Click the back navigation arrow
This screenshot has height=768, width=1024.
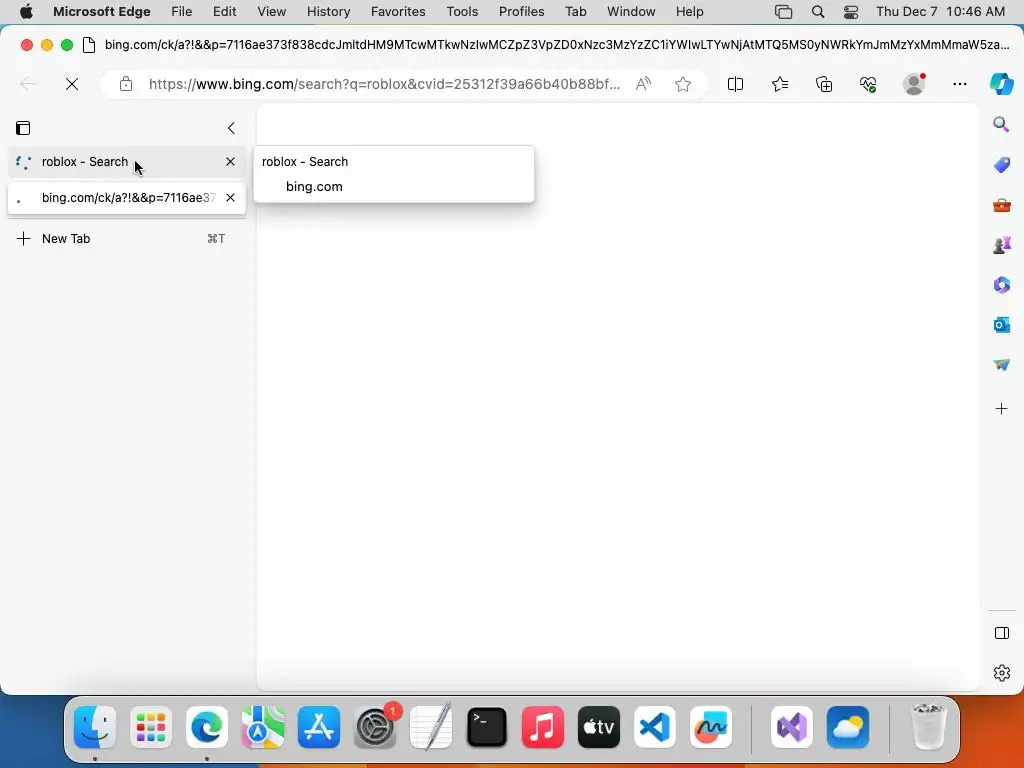click(27, 84)
